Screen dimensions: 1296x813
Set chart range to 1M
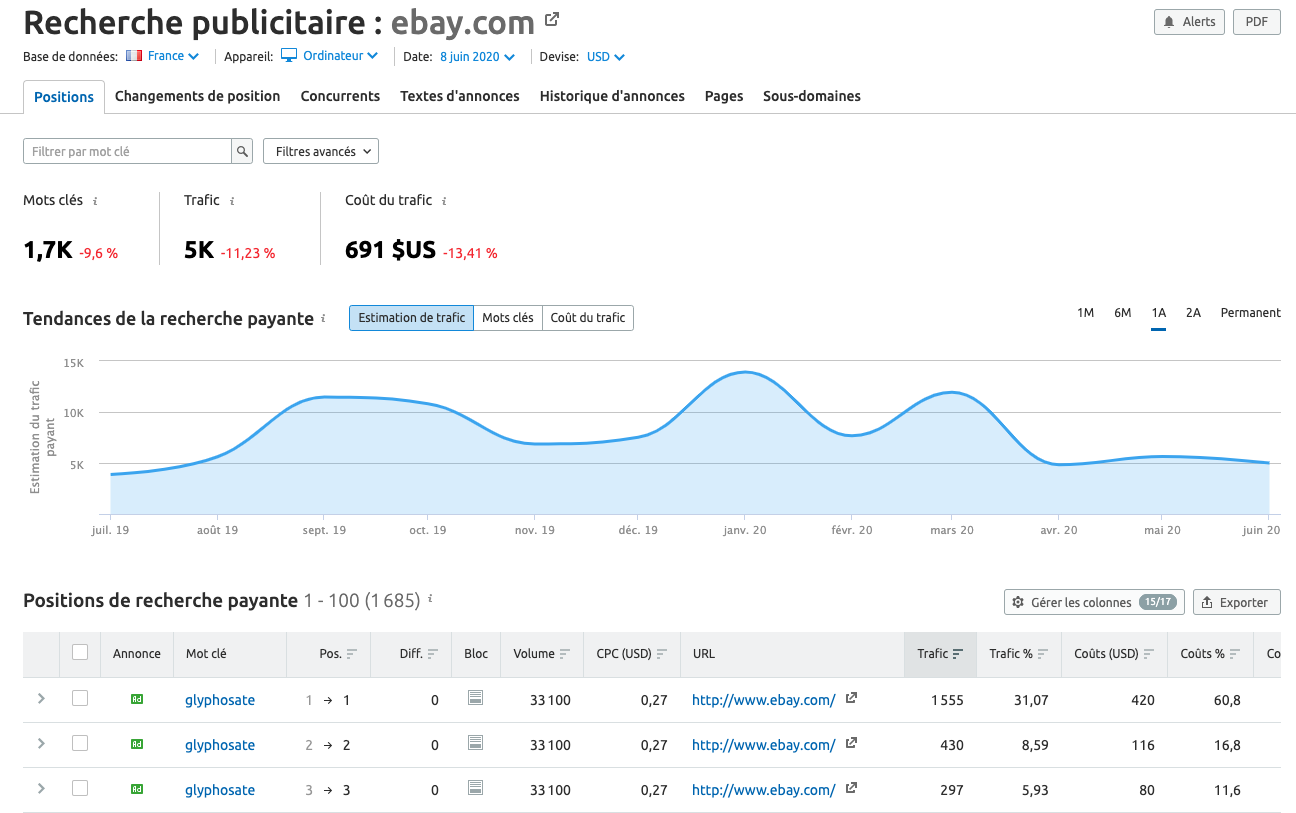coord(1085,313)
